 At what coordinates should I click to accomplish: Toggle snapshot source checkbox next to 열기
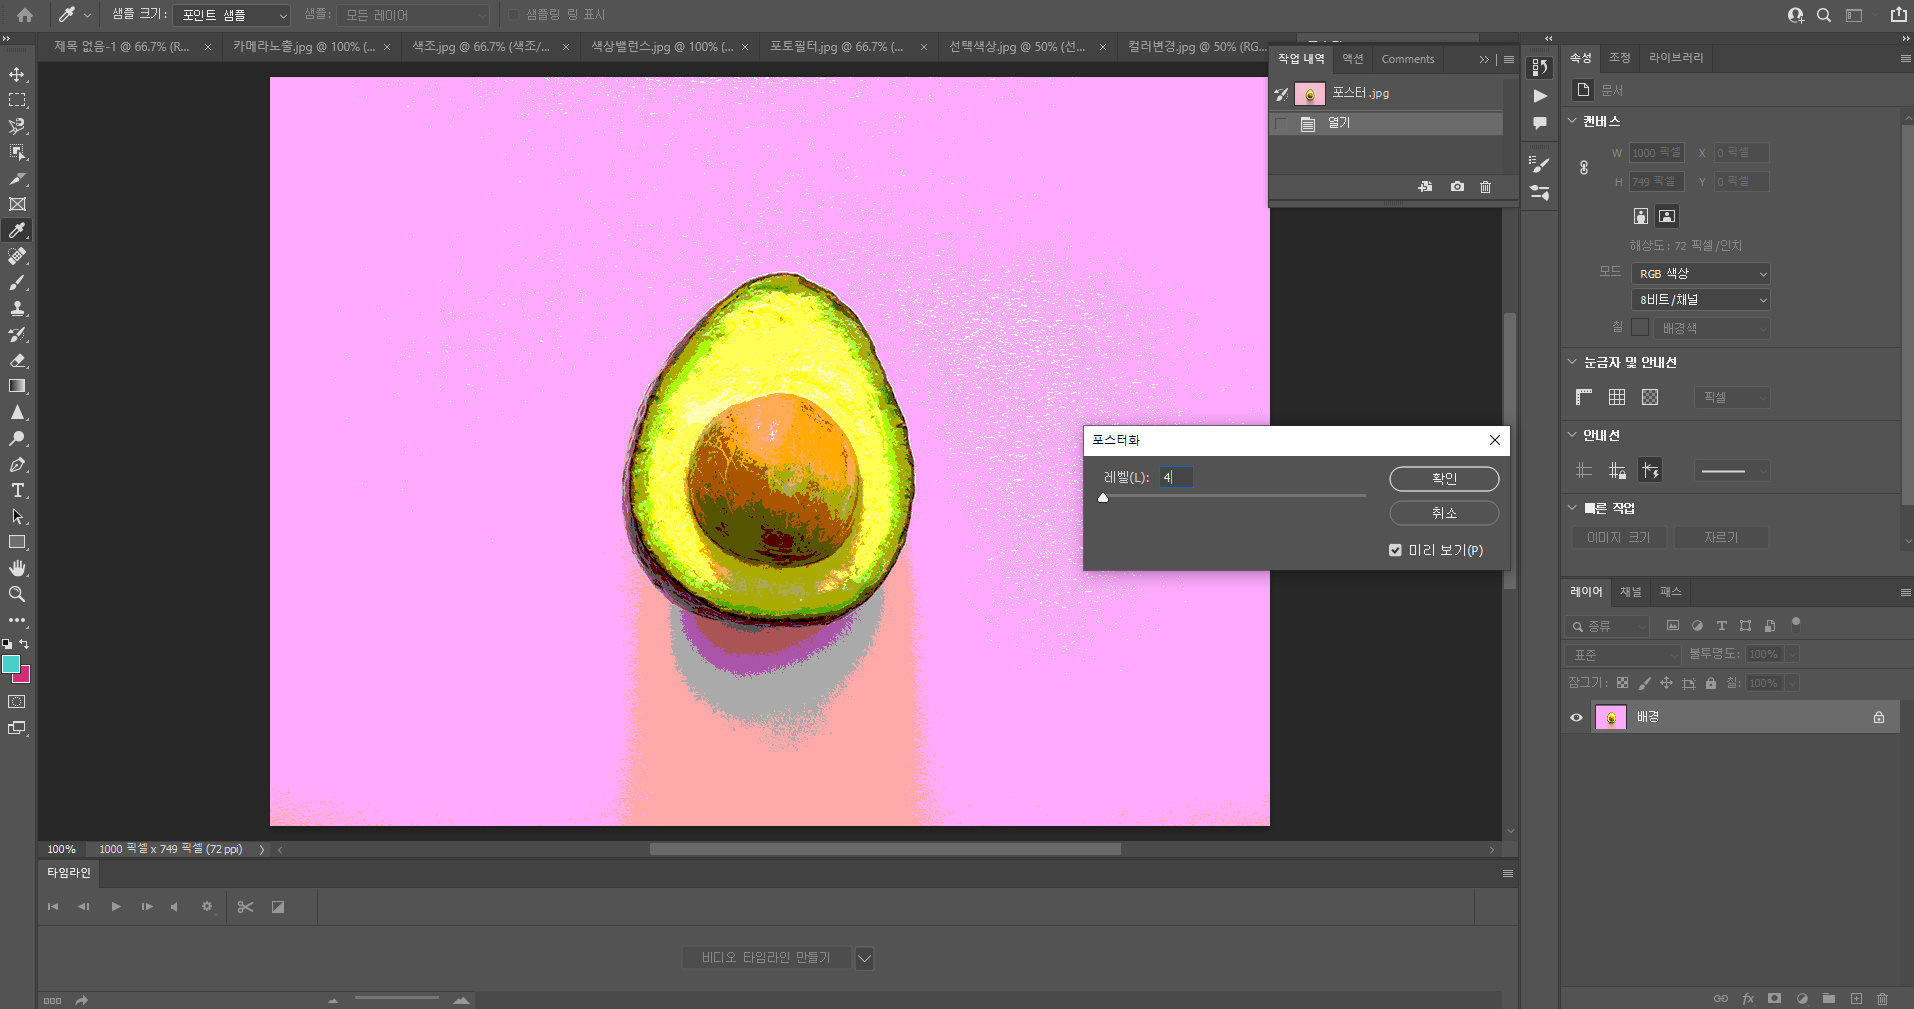pos(1281,123)
